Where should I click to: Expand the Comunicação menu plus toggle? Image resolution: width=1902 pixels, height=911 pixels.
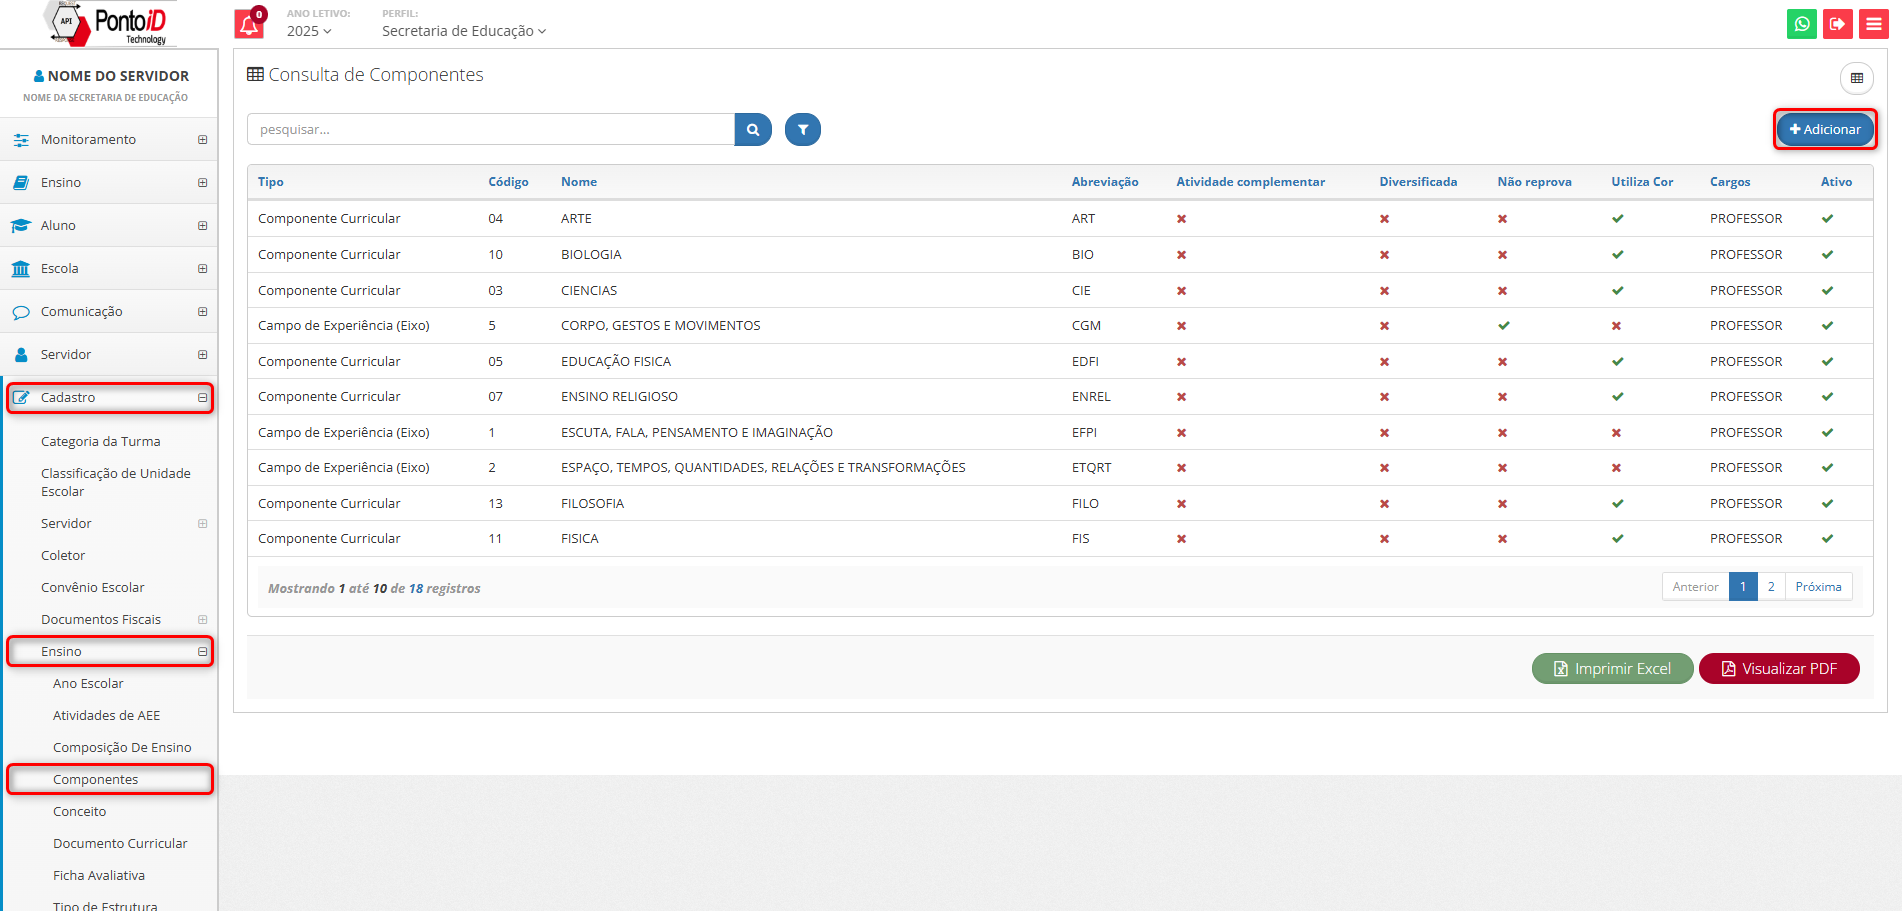point(202,312)
